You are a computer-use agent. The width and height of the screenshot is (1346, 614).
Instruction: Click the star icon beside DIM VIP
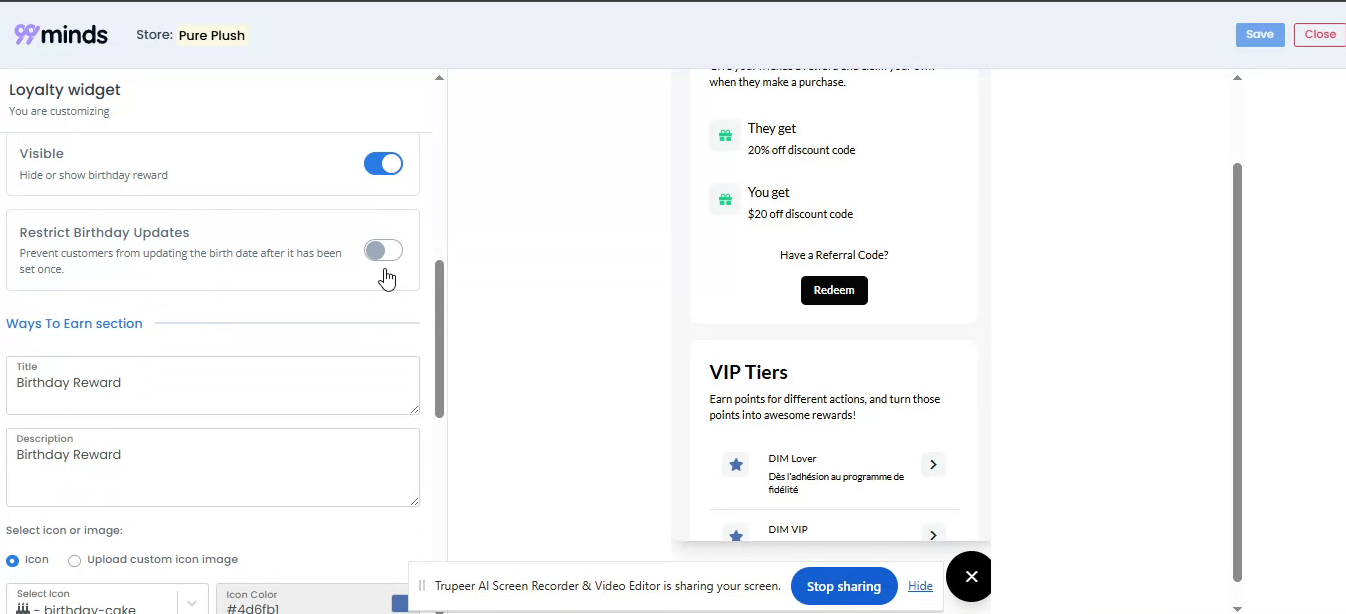point(736,535)
